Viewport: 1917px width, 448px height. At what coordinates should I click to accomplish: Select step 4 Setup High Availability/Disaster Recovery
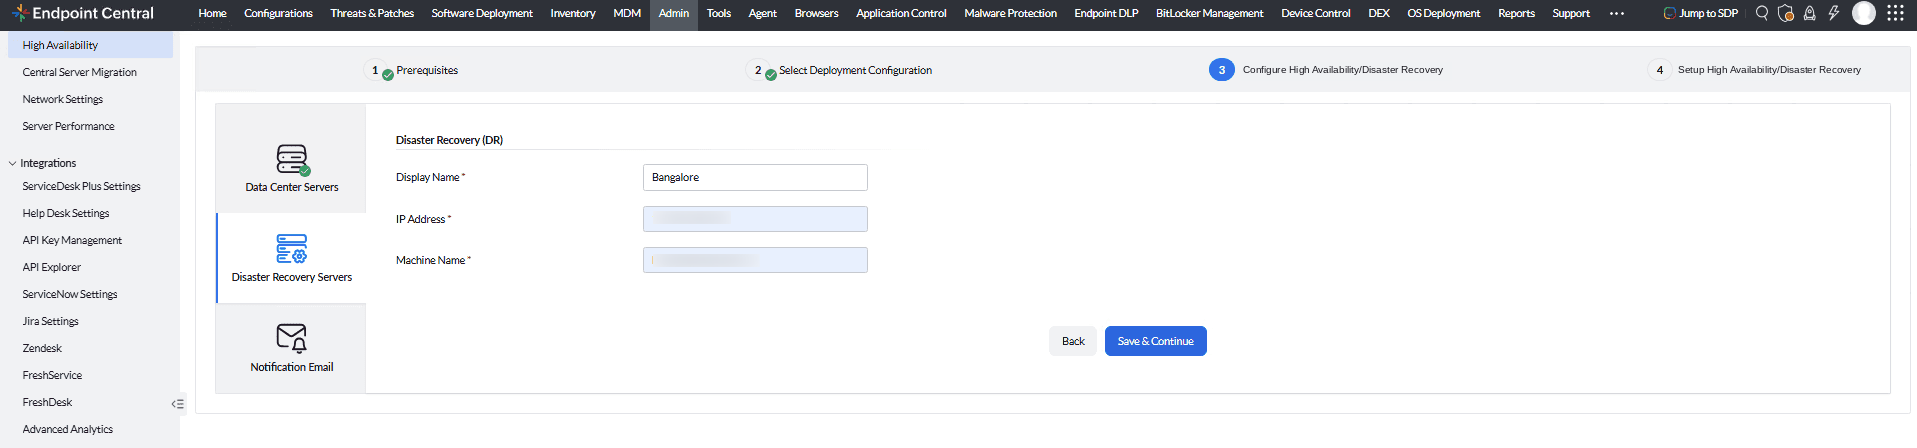pos(1755,70)
